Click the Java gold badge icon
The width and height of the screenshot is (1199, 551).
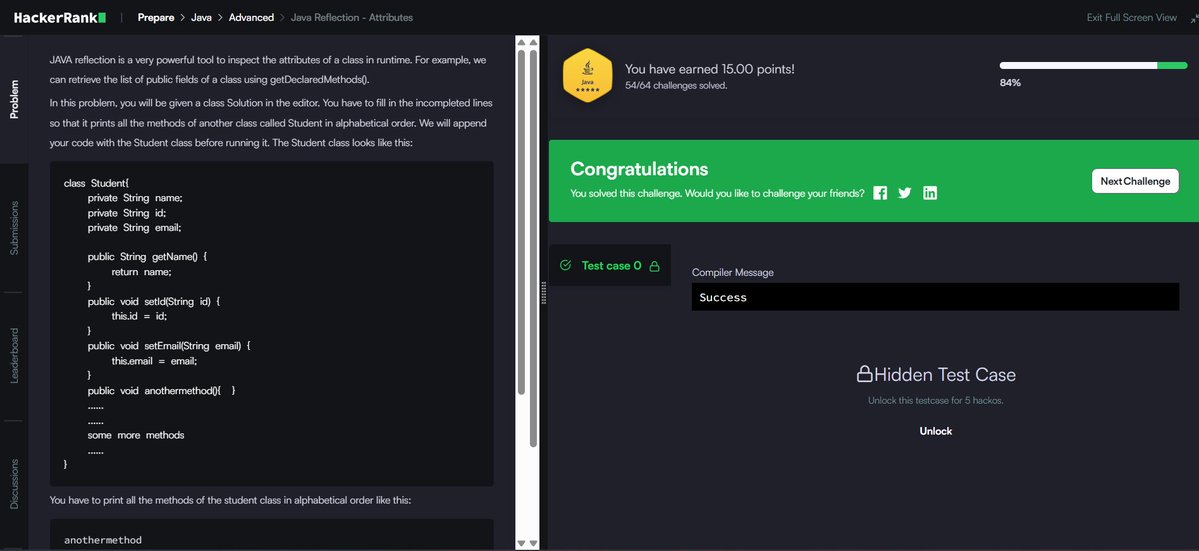pos(587,75)
